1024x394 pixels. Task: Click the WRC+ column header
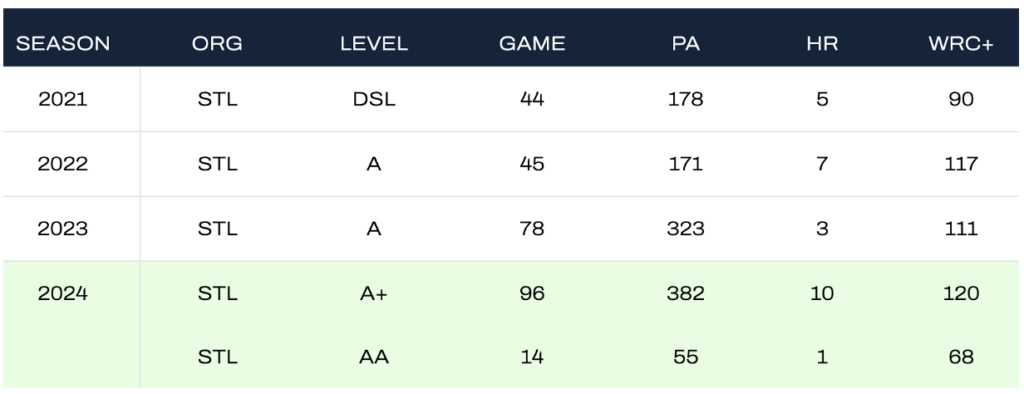click(961, 44)
